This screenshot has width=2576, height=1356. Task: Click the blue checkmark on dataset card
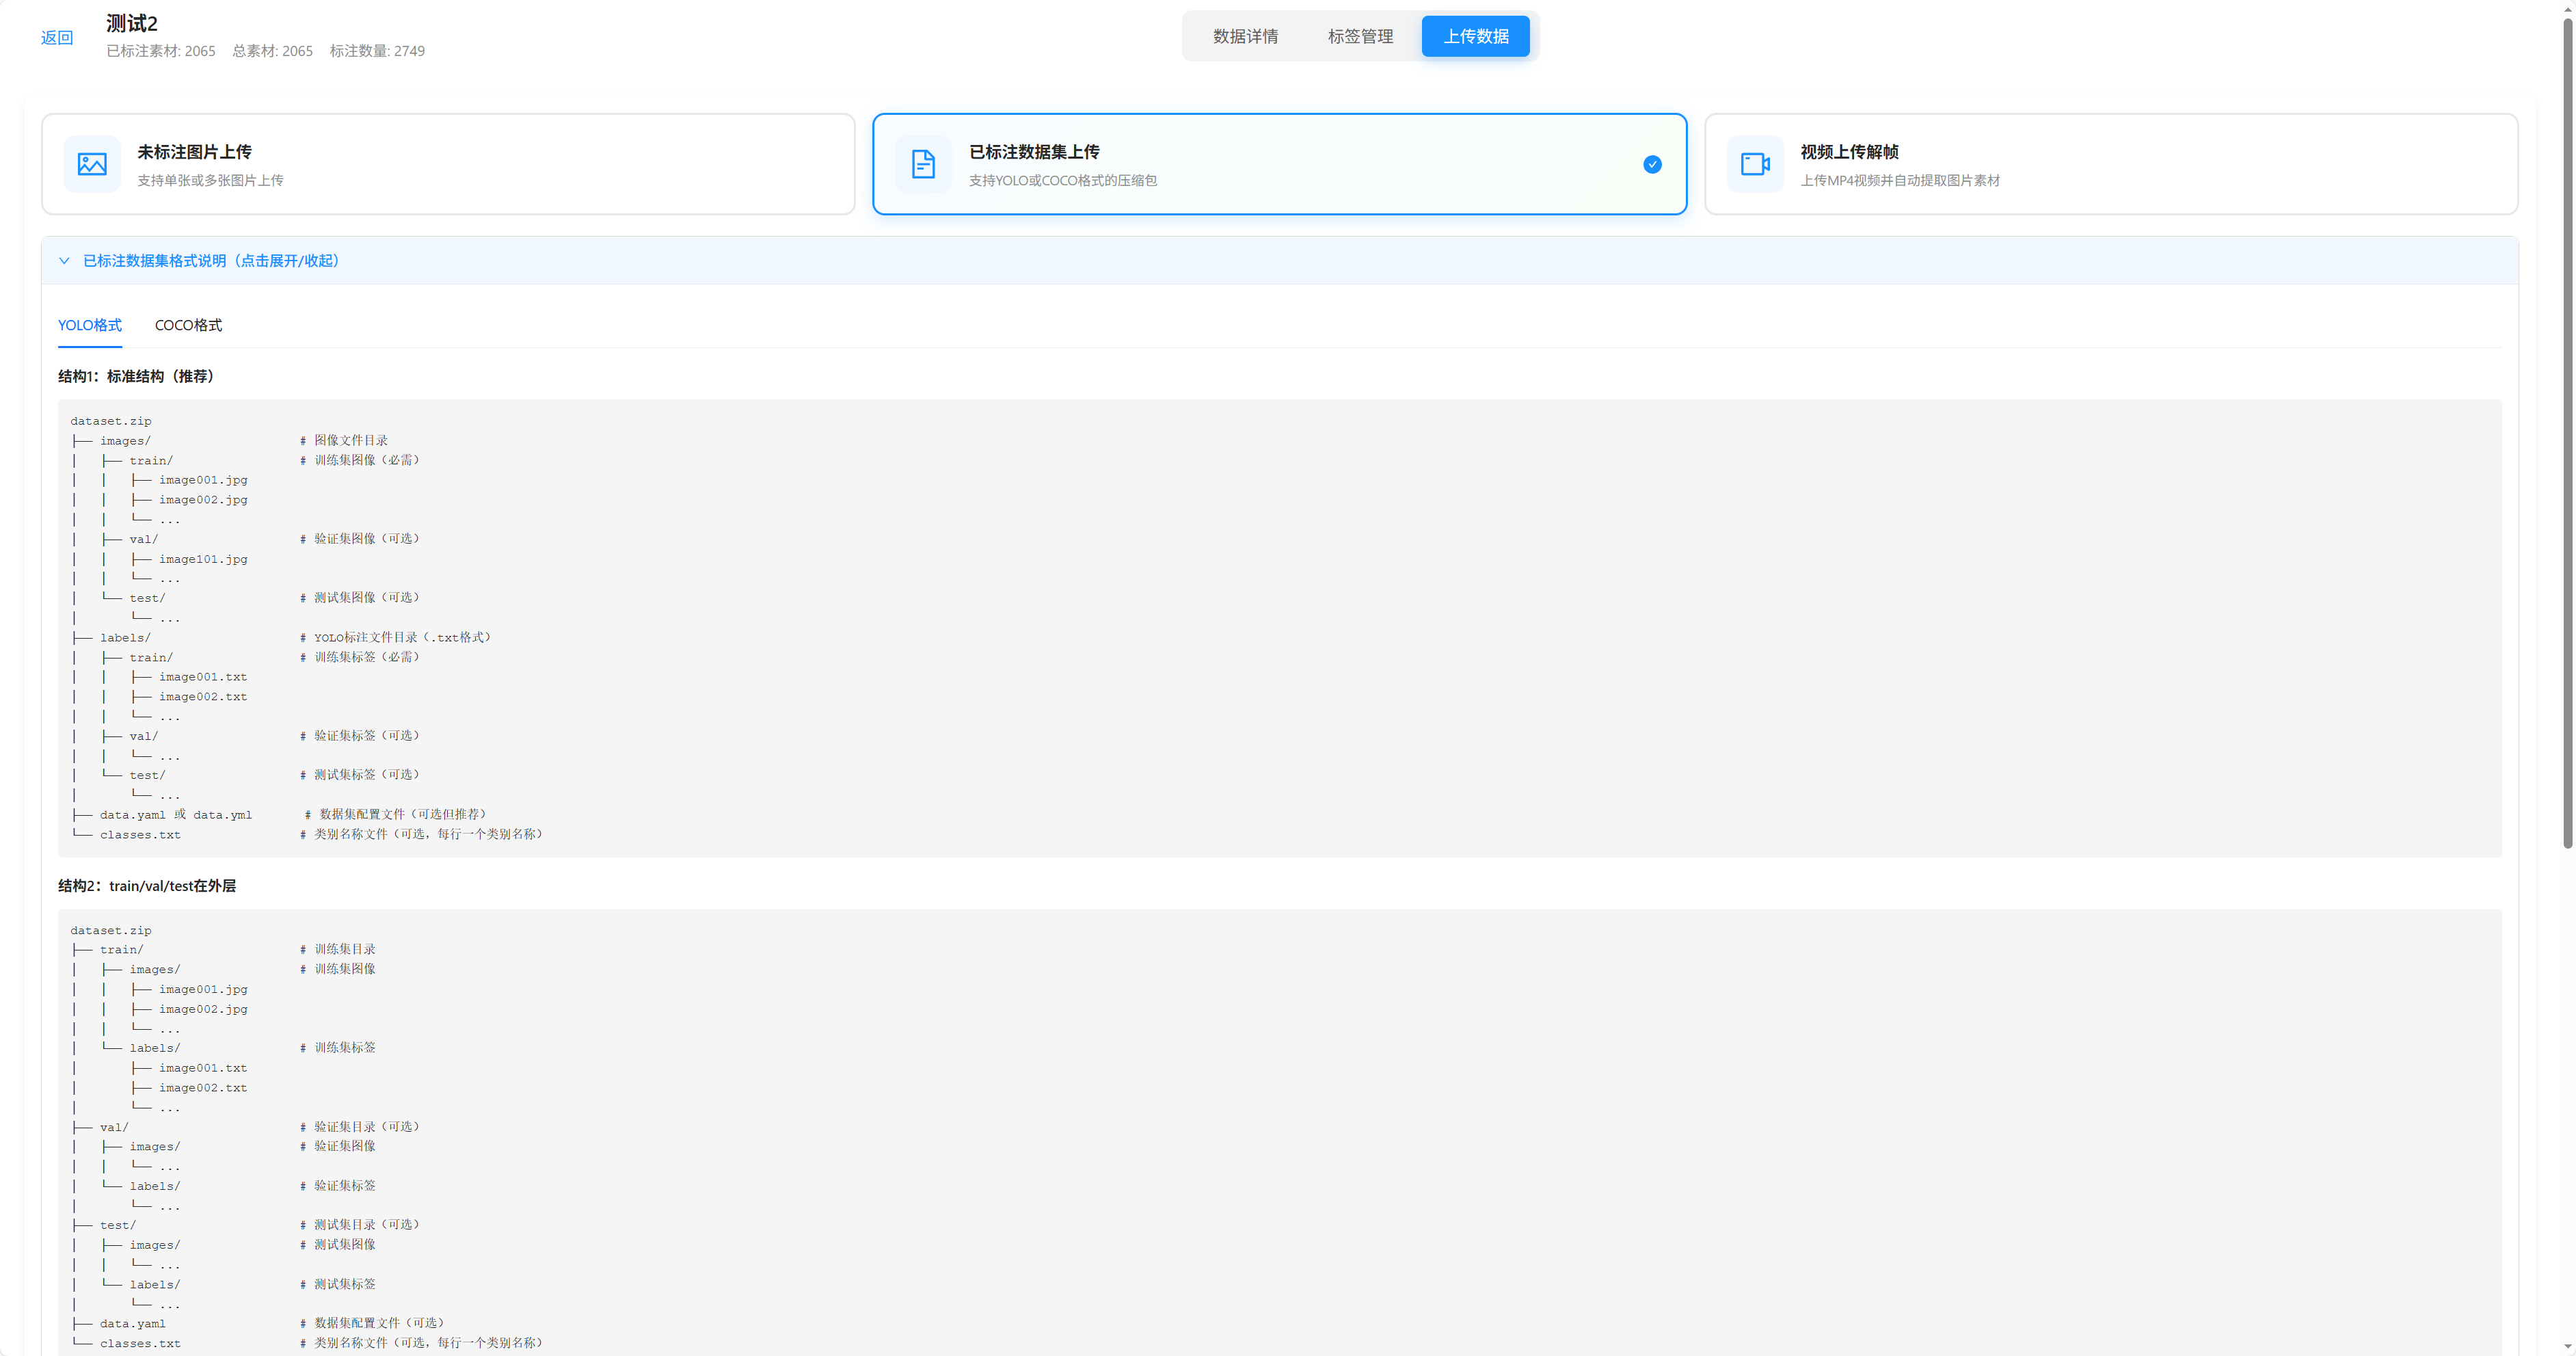click(x=1652, y=164)
